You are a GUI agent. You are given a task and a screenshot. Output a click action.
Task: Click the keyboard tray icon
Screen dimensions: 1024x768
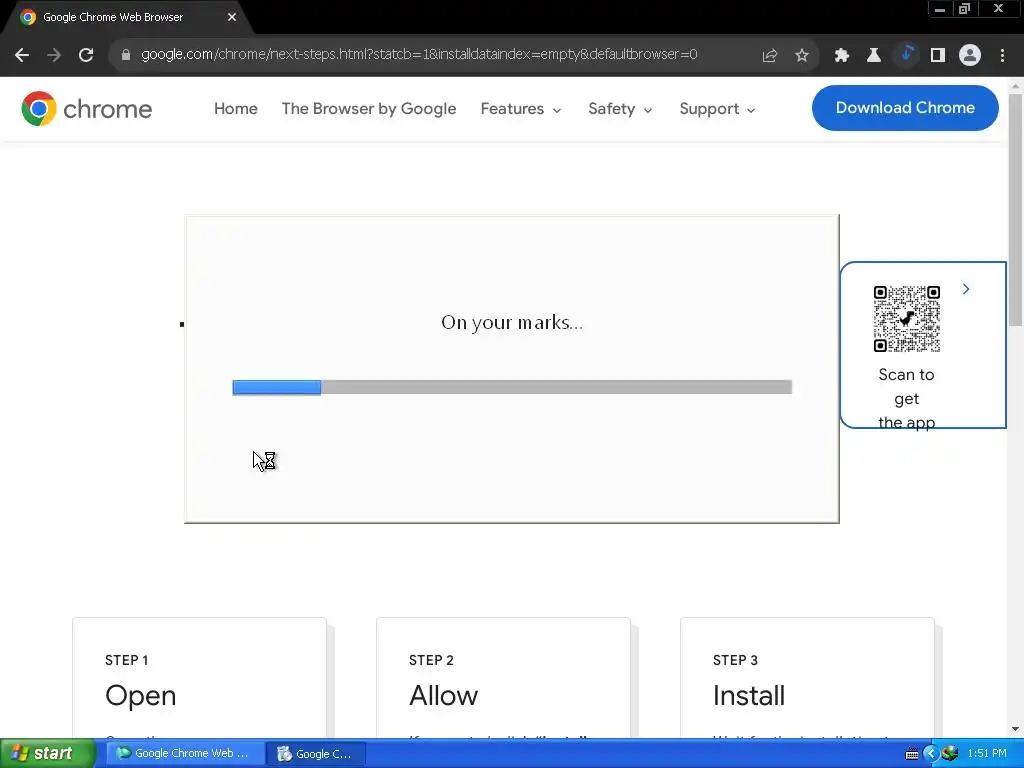point(912,754)
